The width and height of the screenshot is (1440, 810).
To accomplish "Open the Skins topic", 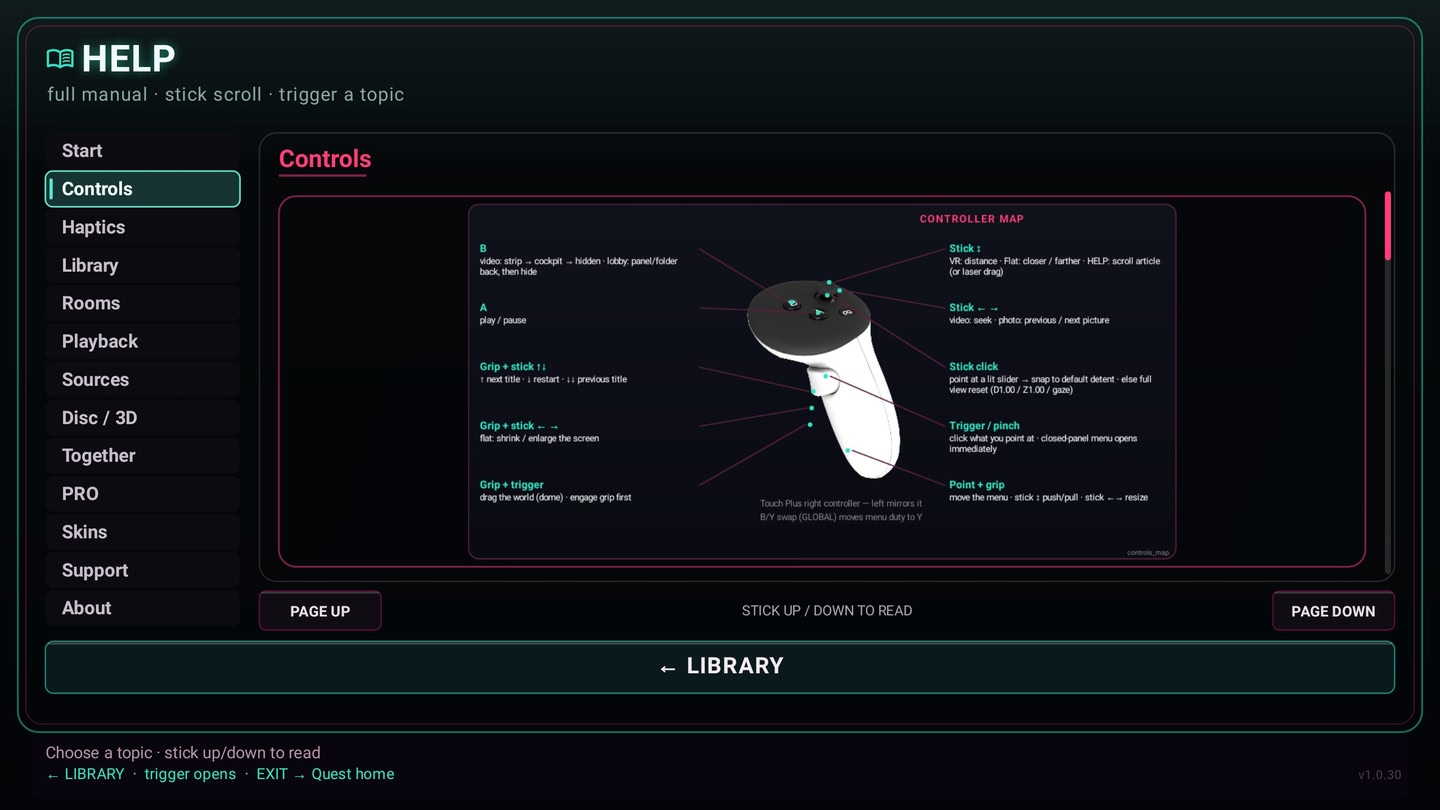I will click(x=142, y=531).
